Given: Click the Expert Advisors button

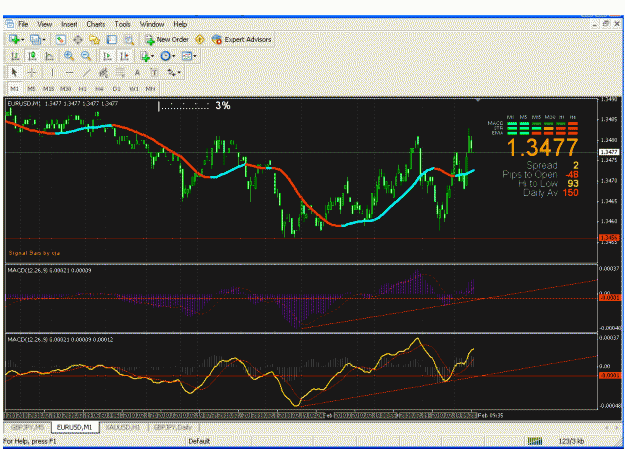Looking at the screenshot, I should [x=242, y=39].
